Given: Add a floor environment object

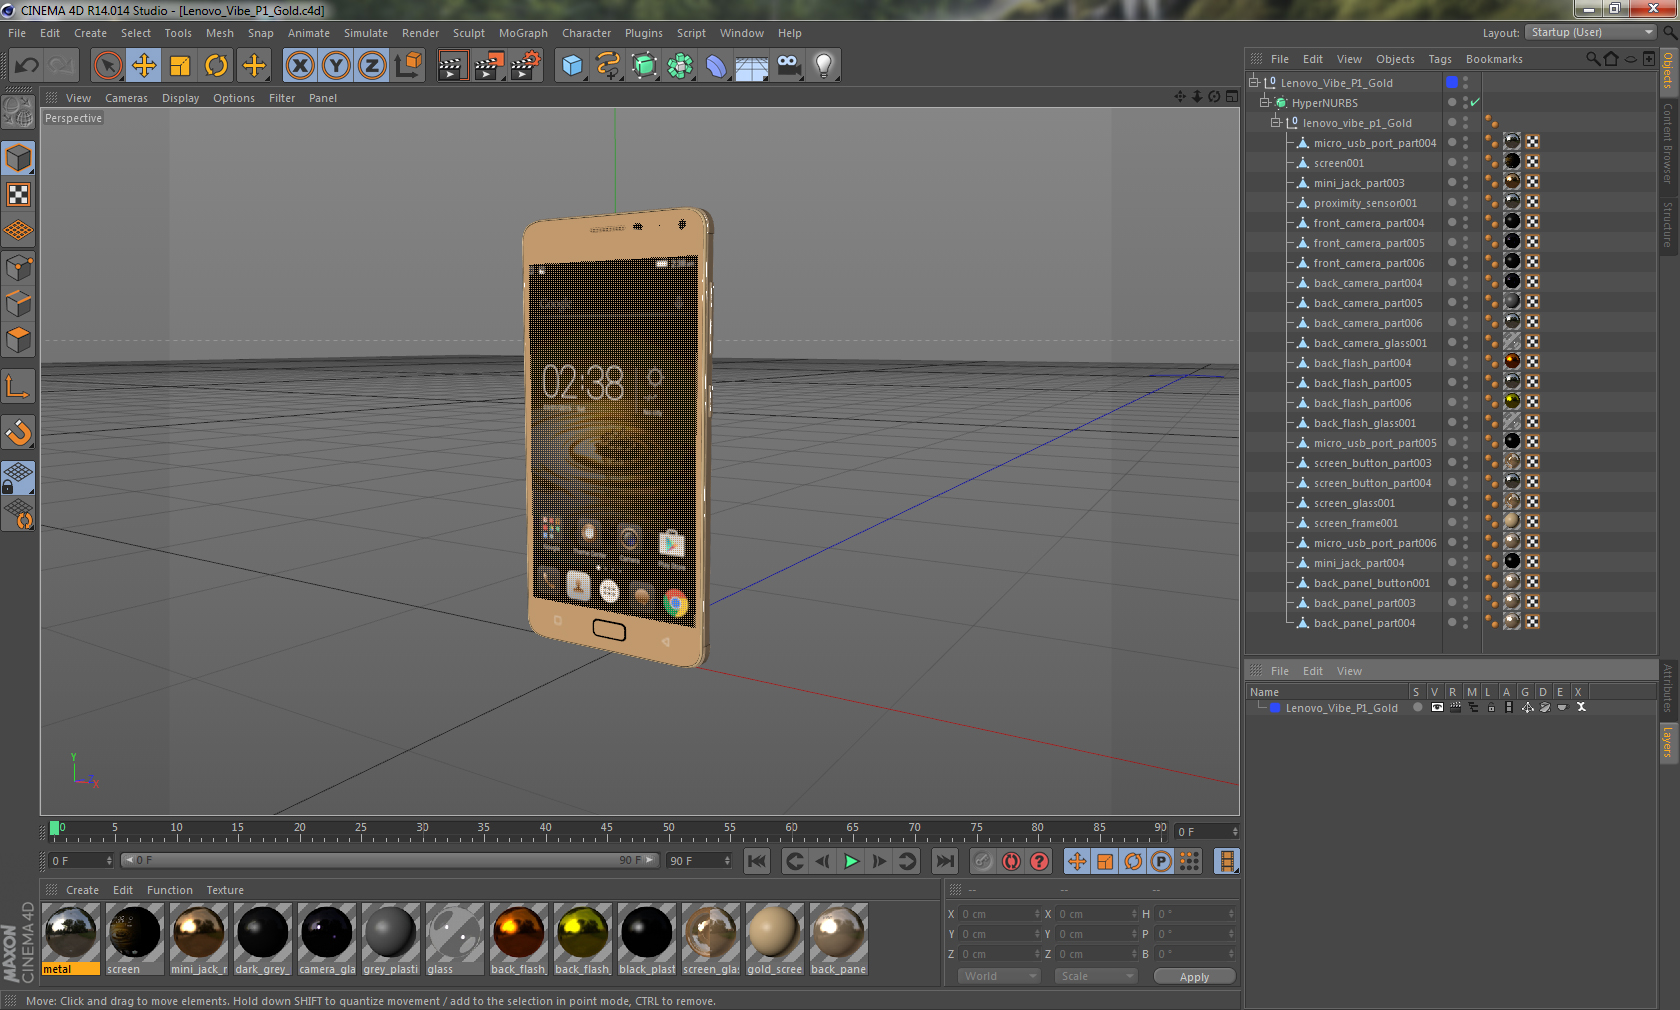Looking at the screenshot, I should (x=752, y=66).
